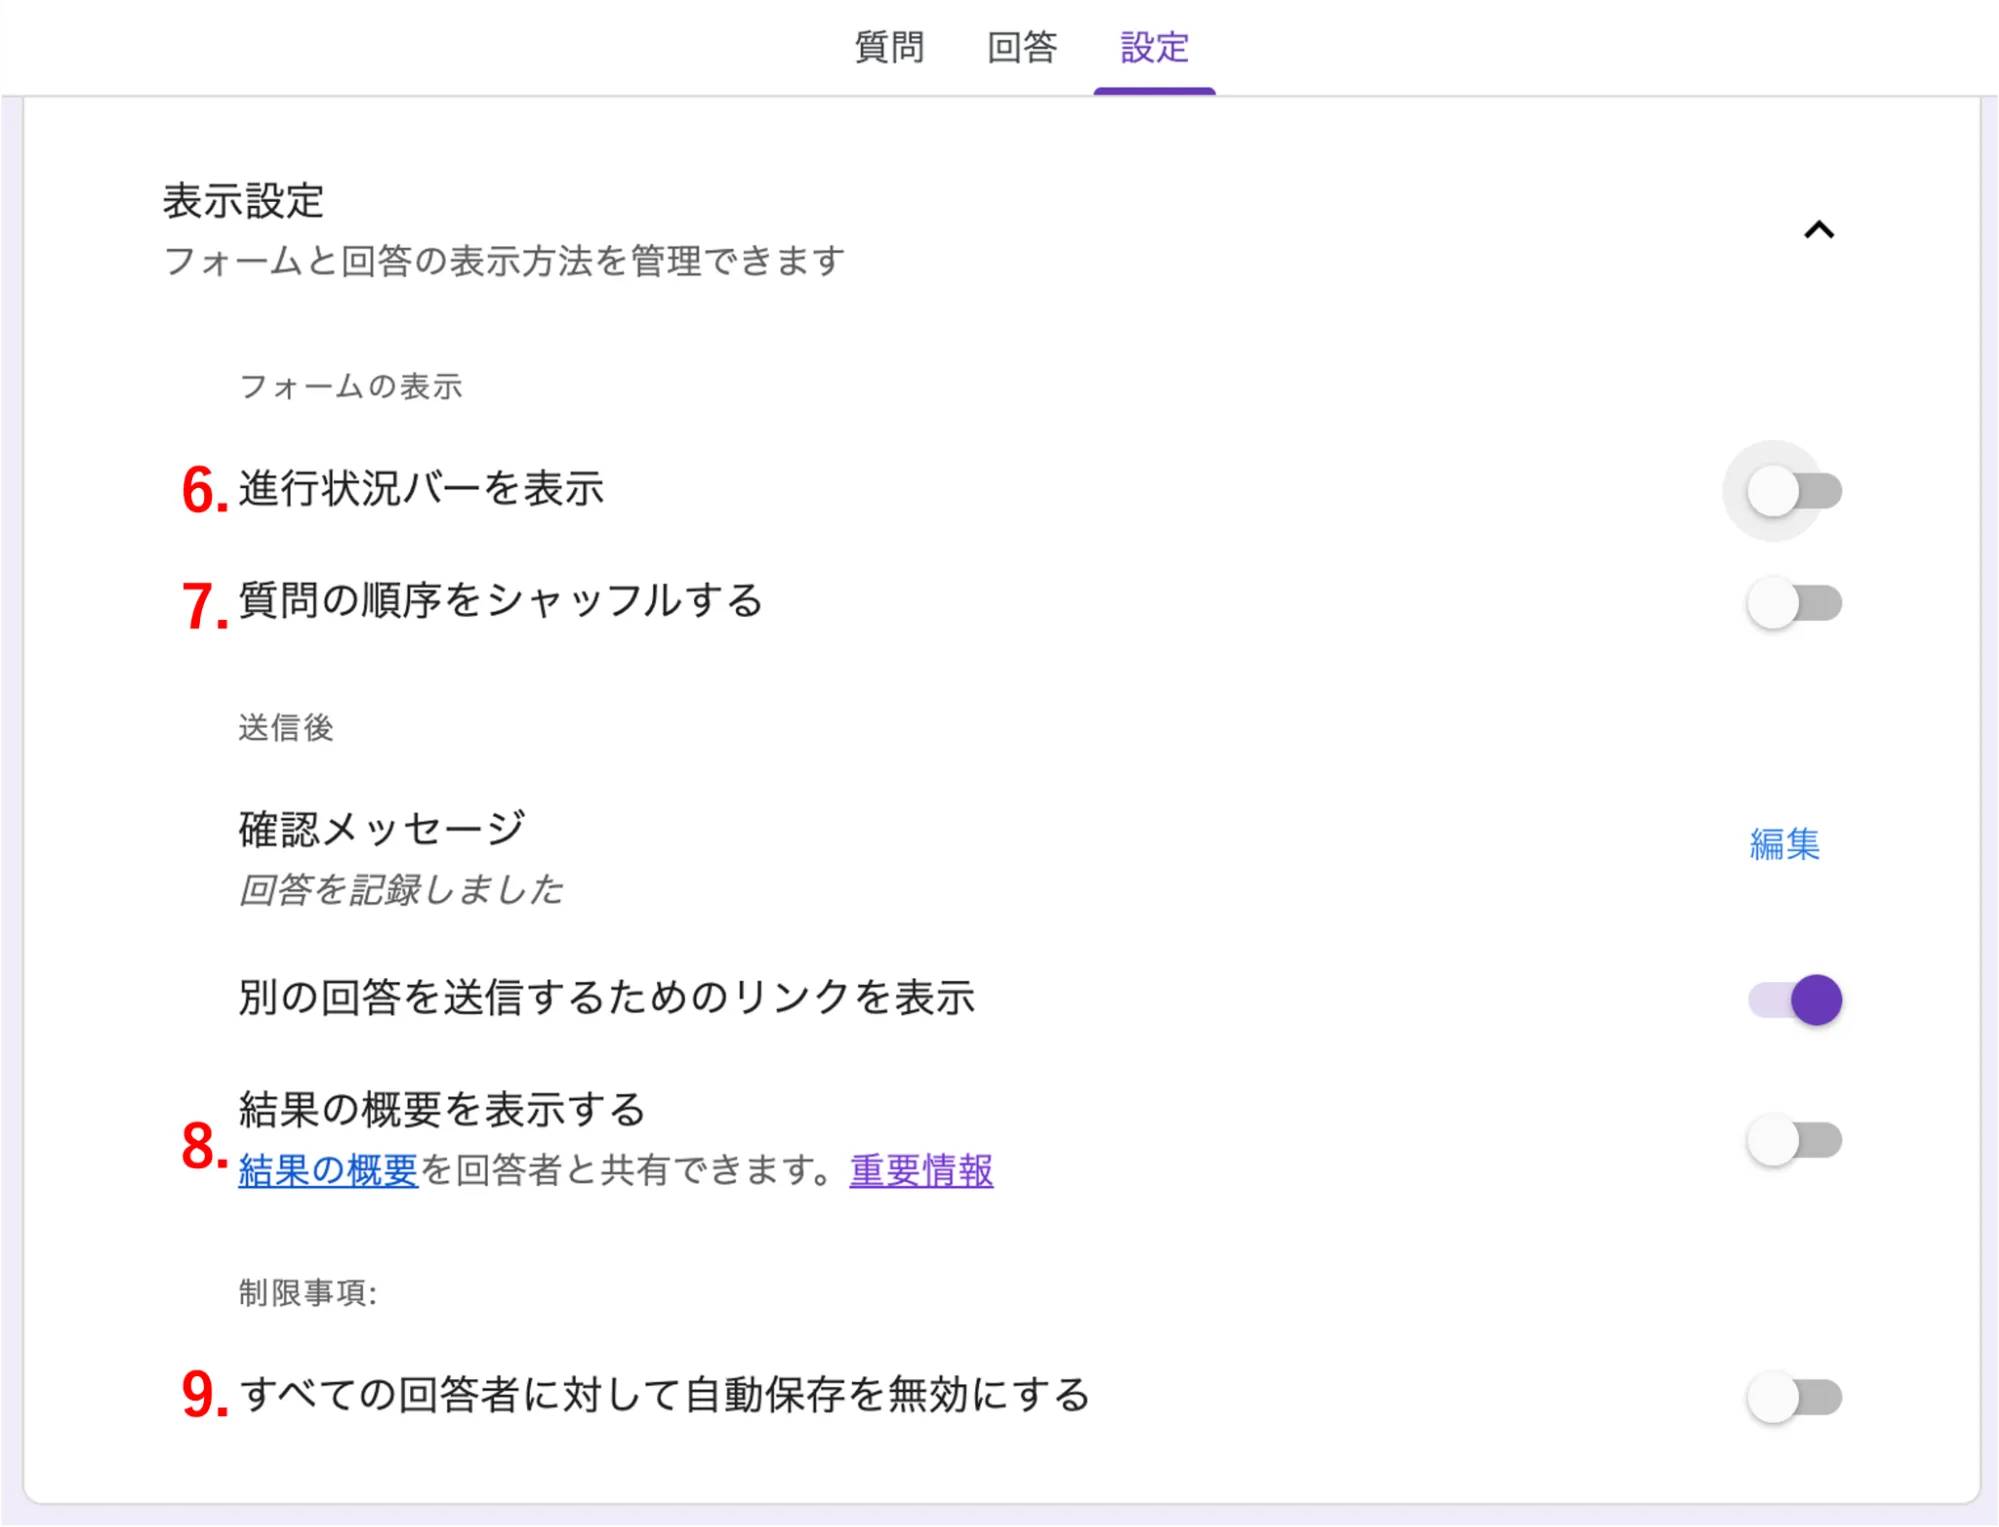Click the フォームと回答の表示方法を管理できます description

(504, 261)
